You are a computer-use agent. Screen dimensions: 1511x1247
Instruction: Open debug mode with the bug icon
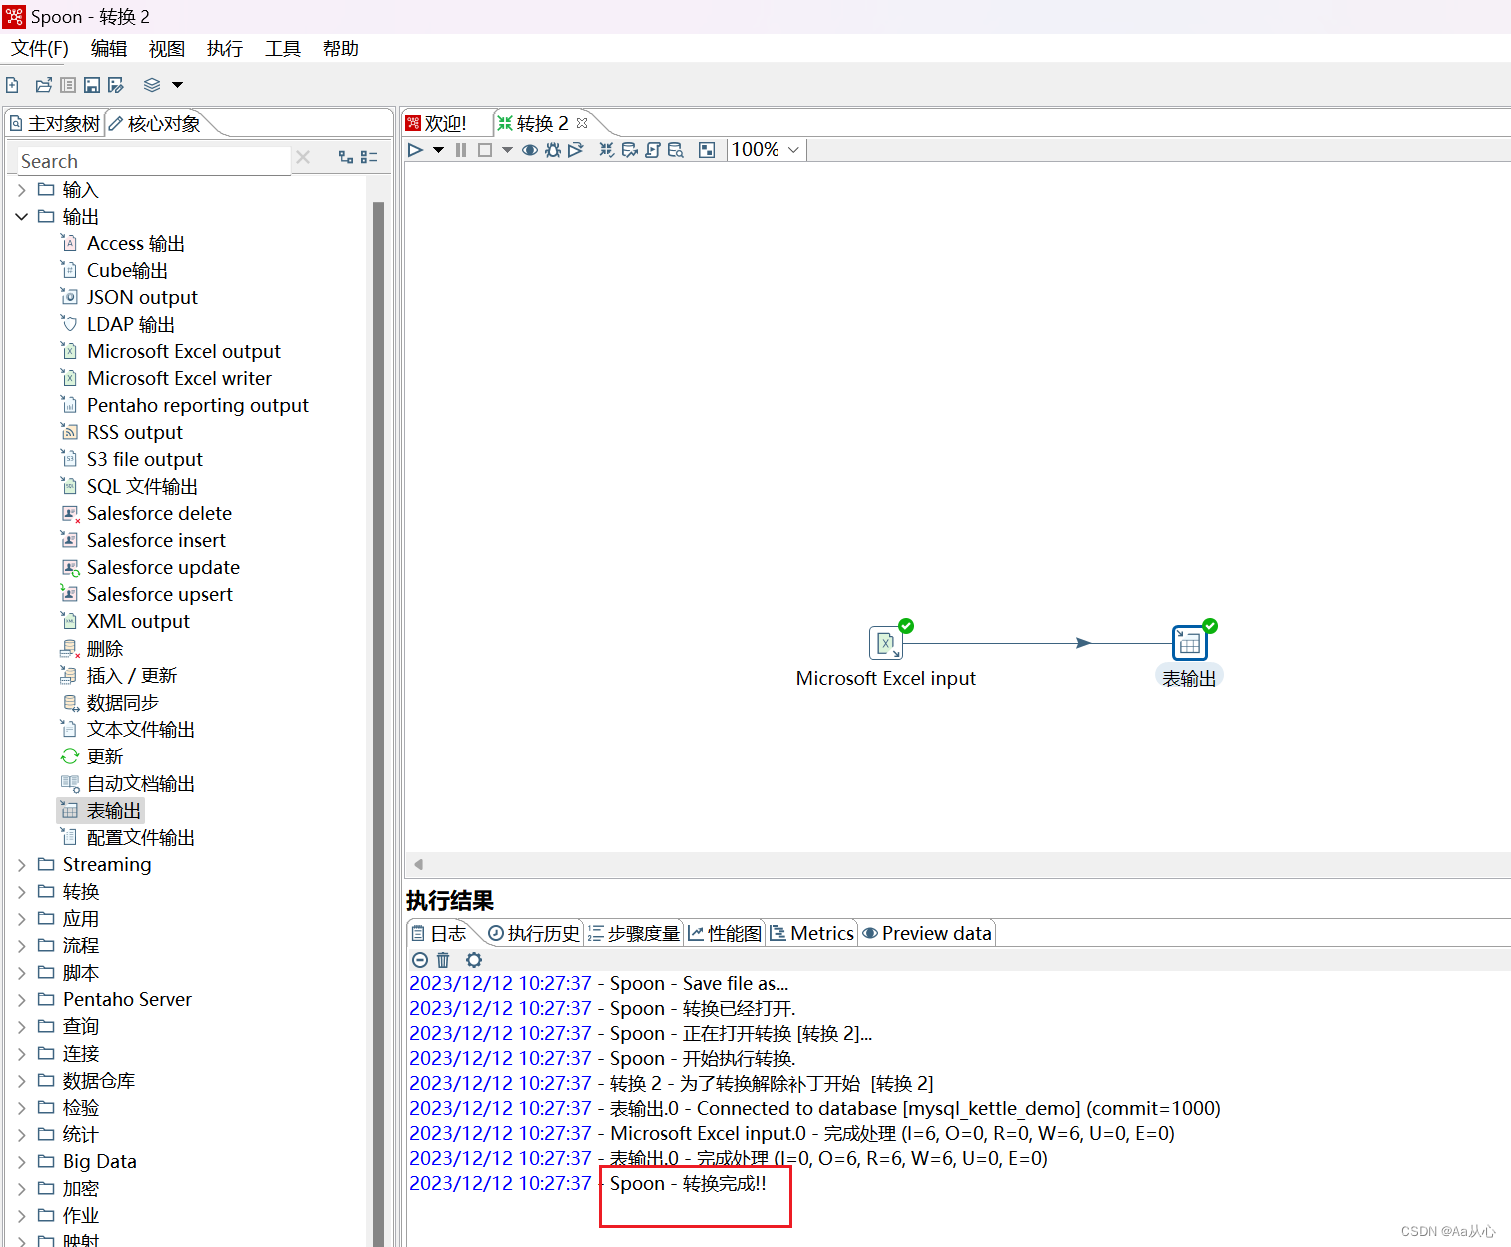click(x=552, y=149)
